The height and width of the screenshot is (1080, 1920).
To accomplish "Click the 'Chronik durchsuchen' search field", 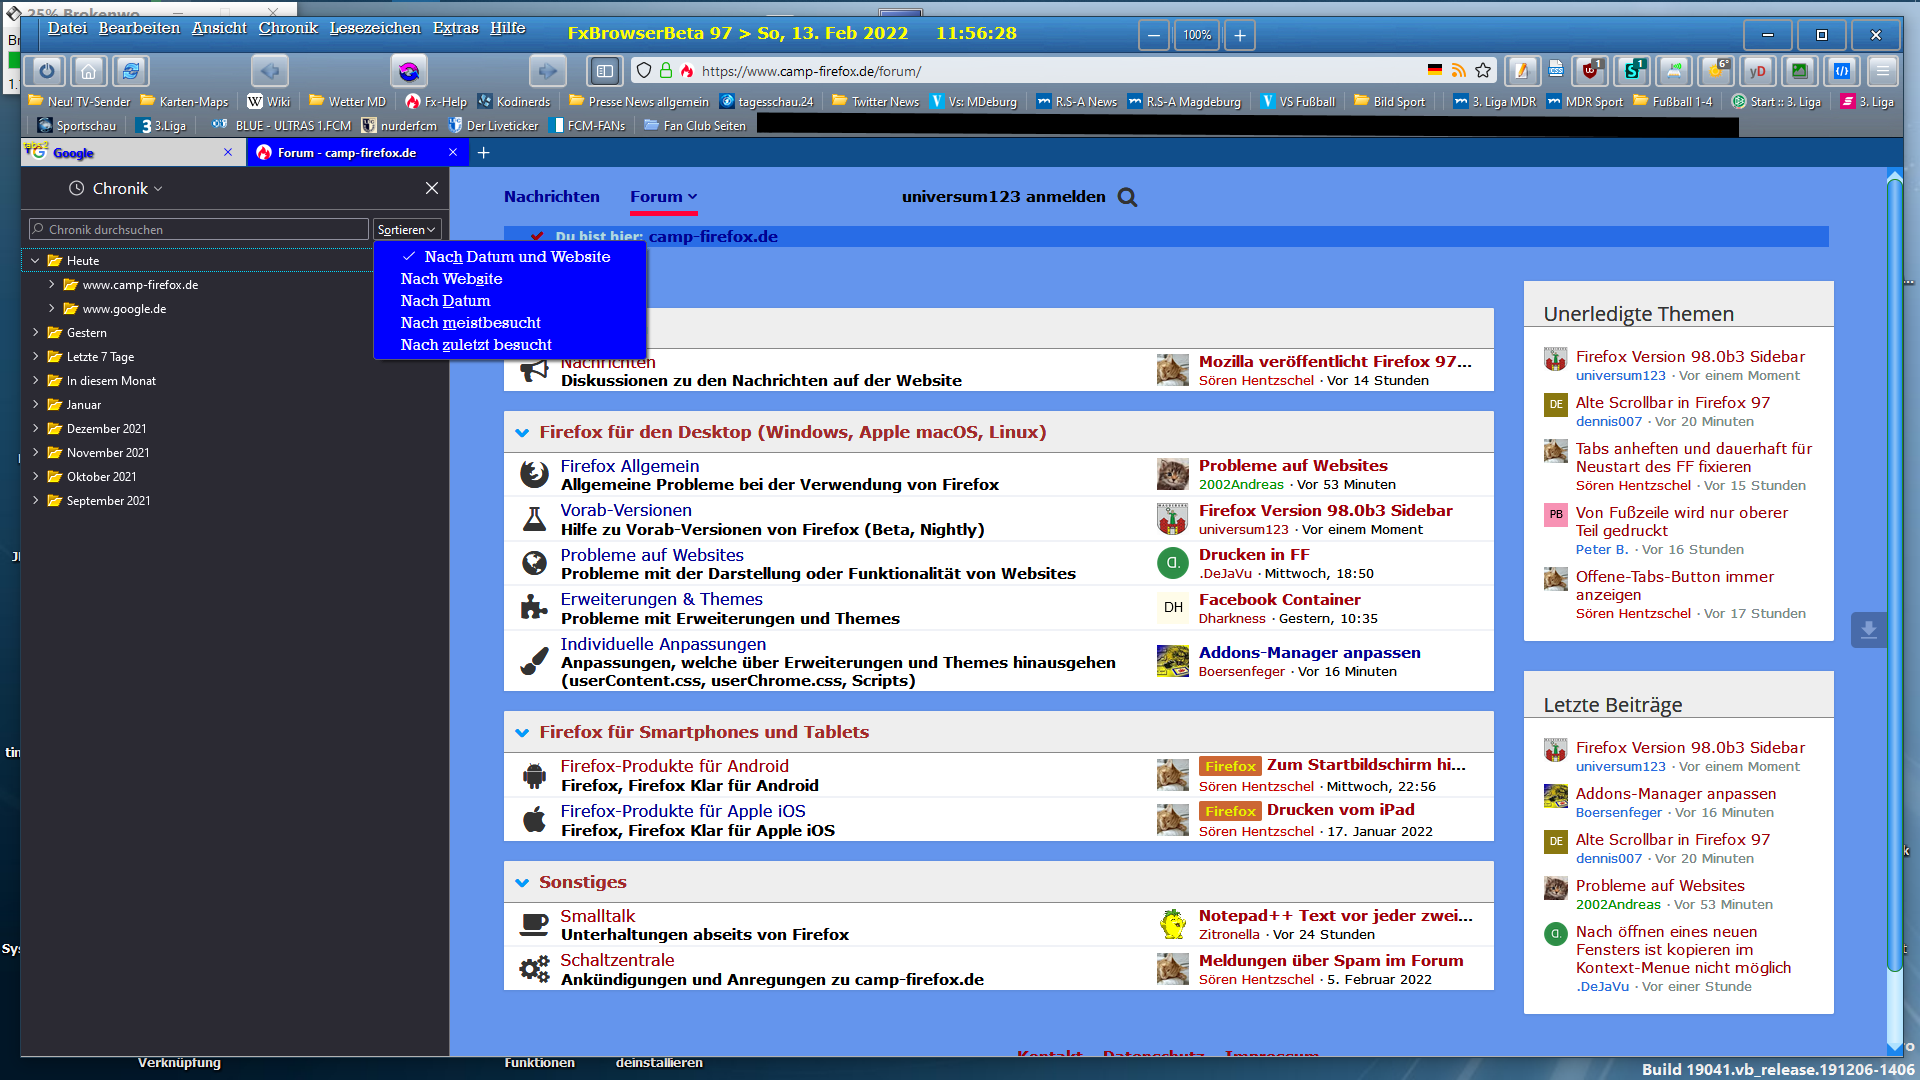I will tap(200, 230).
